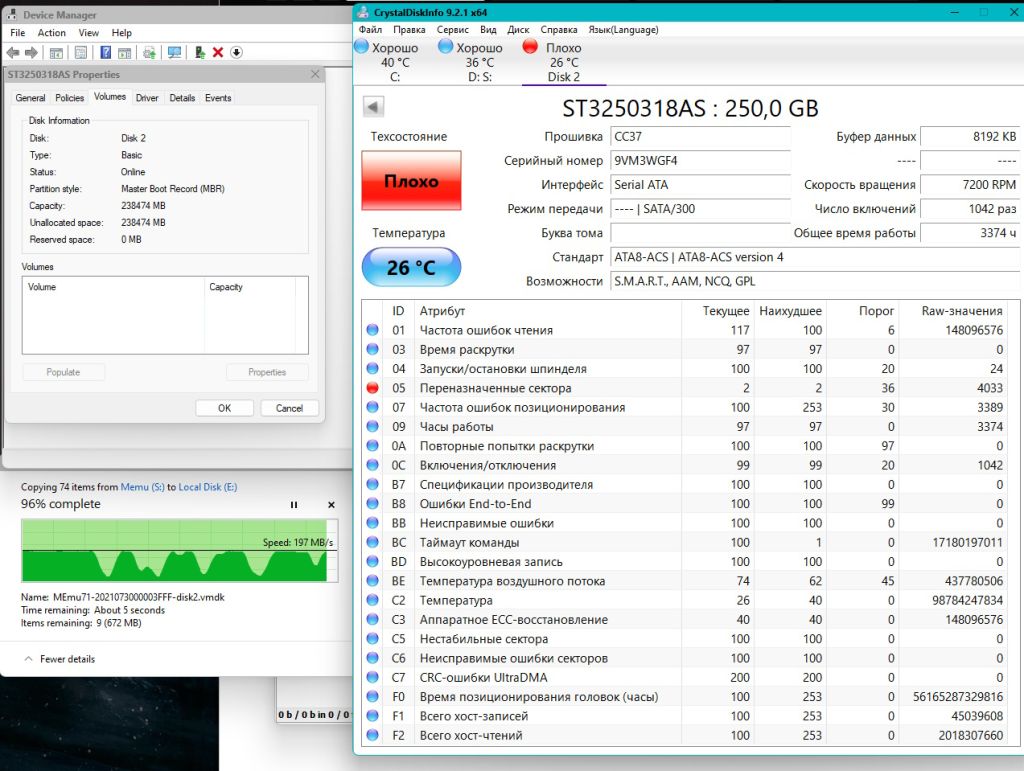The height and width of the screenshot is (771, 1024).
Task: Click the blue dot of attribute 01
Action: coord(372,330)
